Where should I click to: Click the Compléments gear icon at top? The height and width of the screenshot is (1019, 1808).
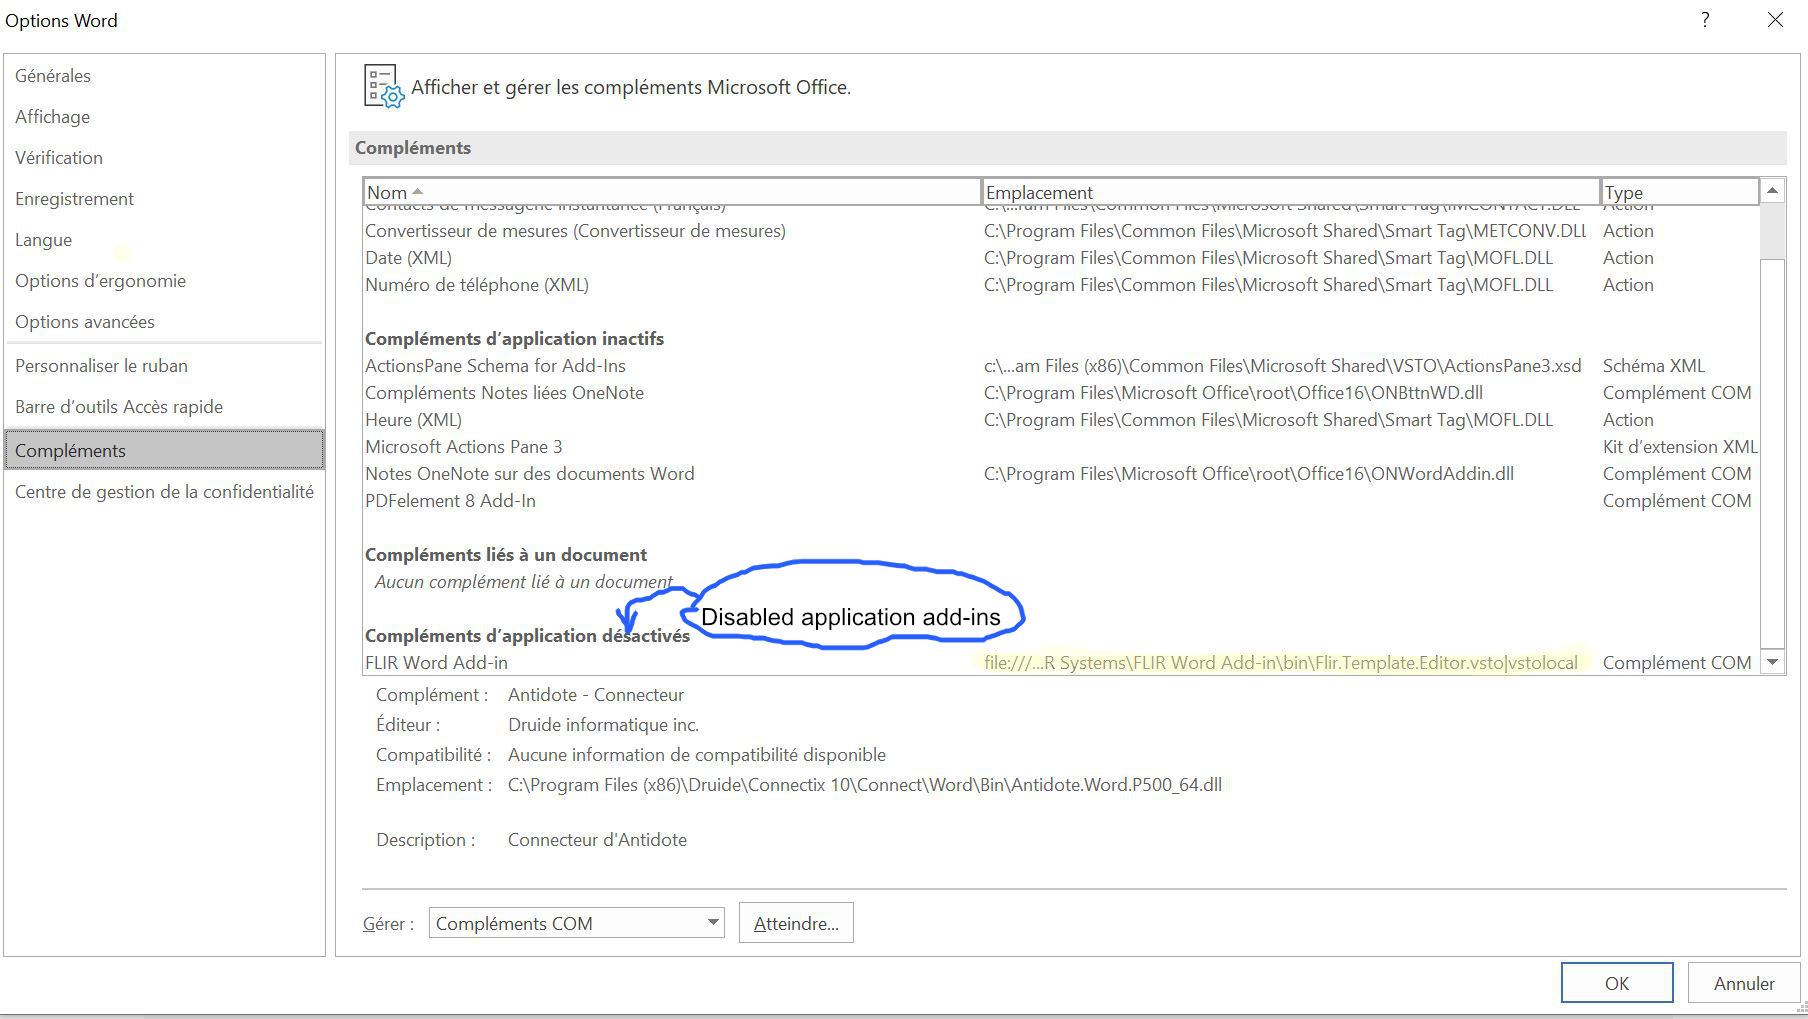[383, 86]
